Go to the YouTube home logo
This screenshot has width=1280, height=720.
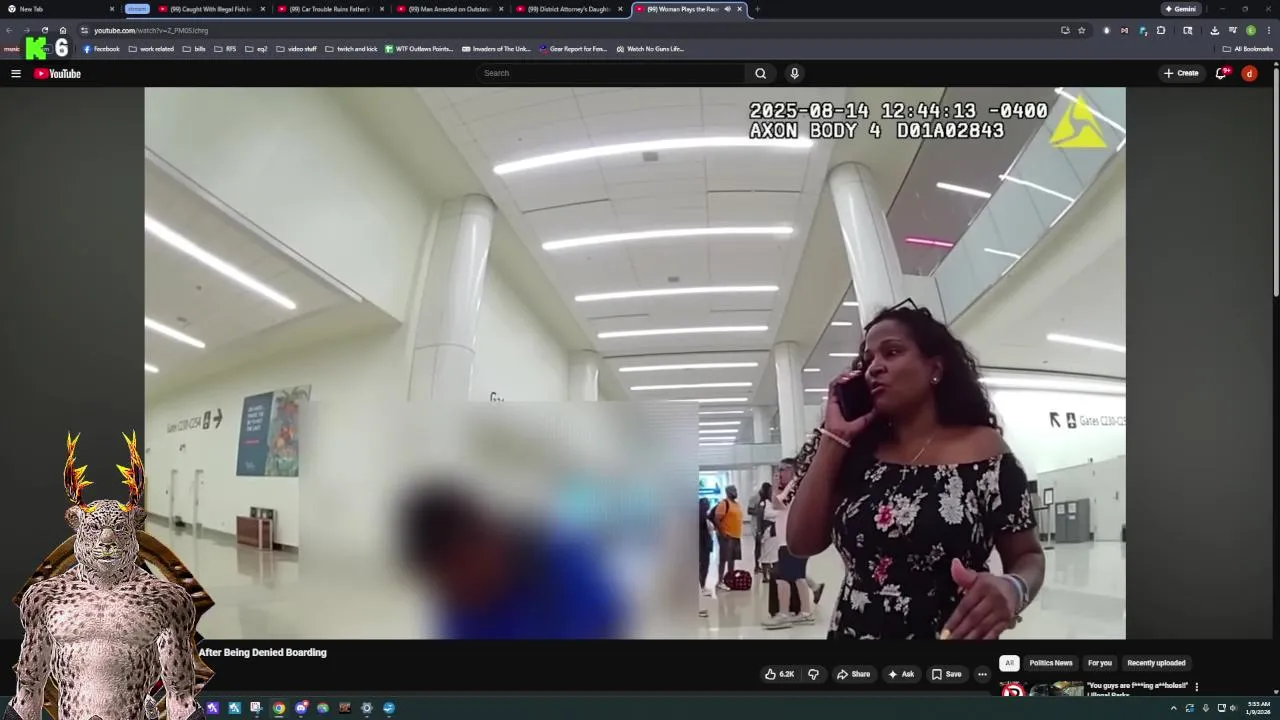[57, 73]
